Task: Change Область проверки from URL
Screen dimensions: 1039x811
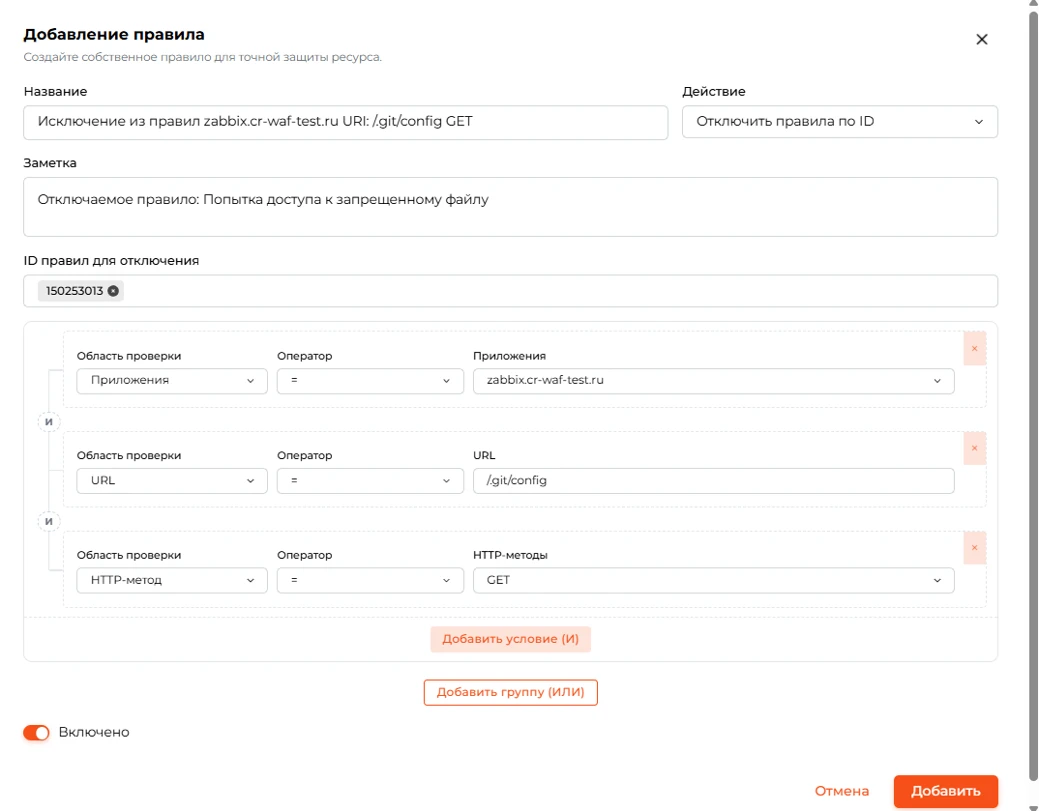Action: [x=172, y=481]
